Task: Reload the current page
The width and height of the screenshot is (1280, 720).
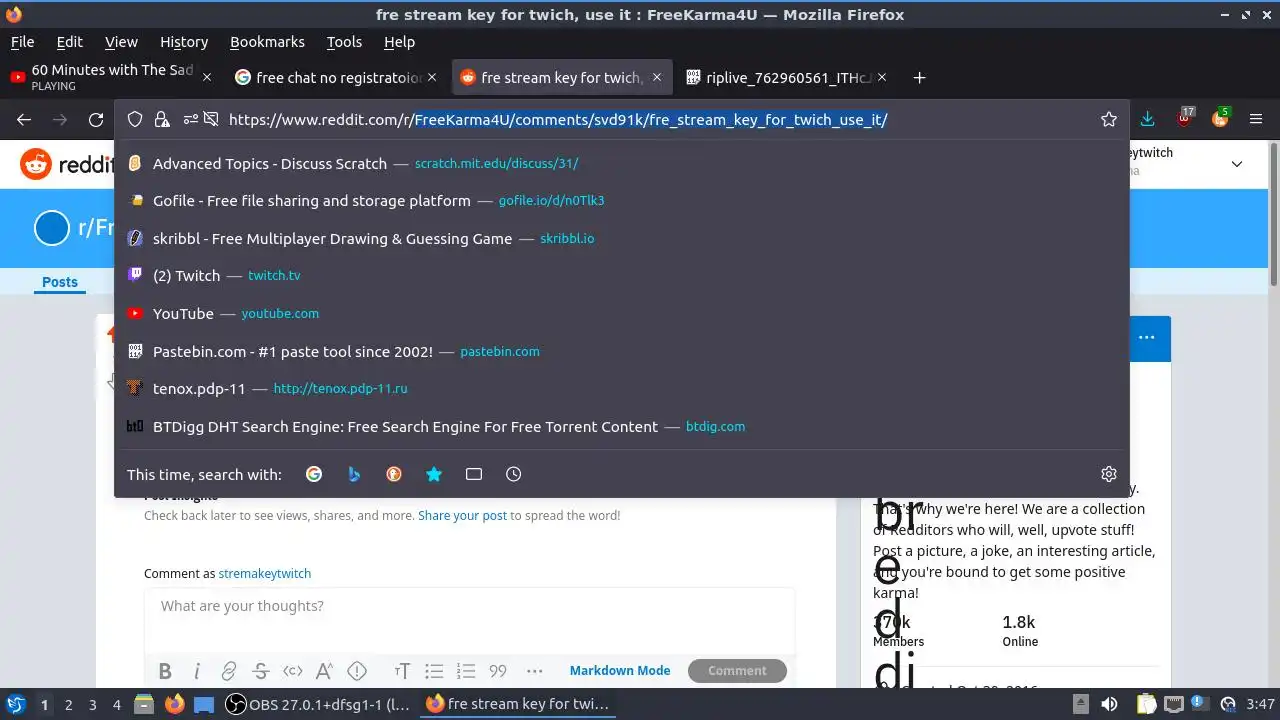Action: [96, 120]
